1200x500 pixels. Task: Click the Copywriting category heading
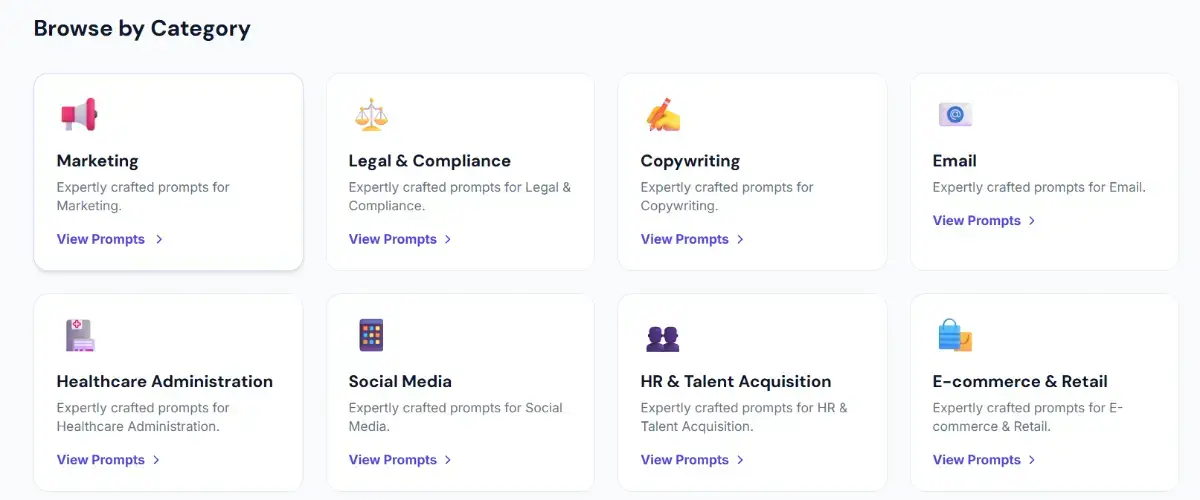[690, 161]
